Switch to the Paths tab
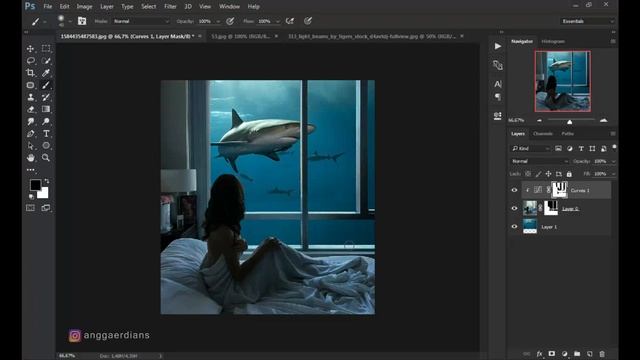Viewport: 640px width, 360px height. [567, 133]
